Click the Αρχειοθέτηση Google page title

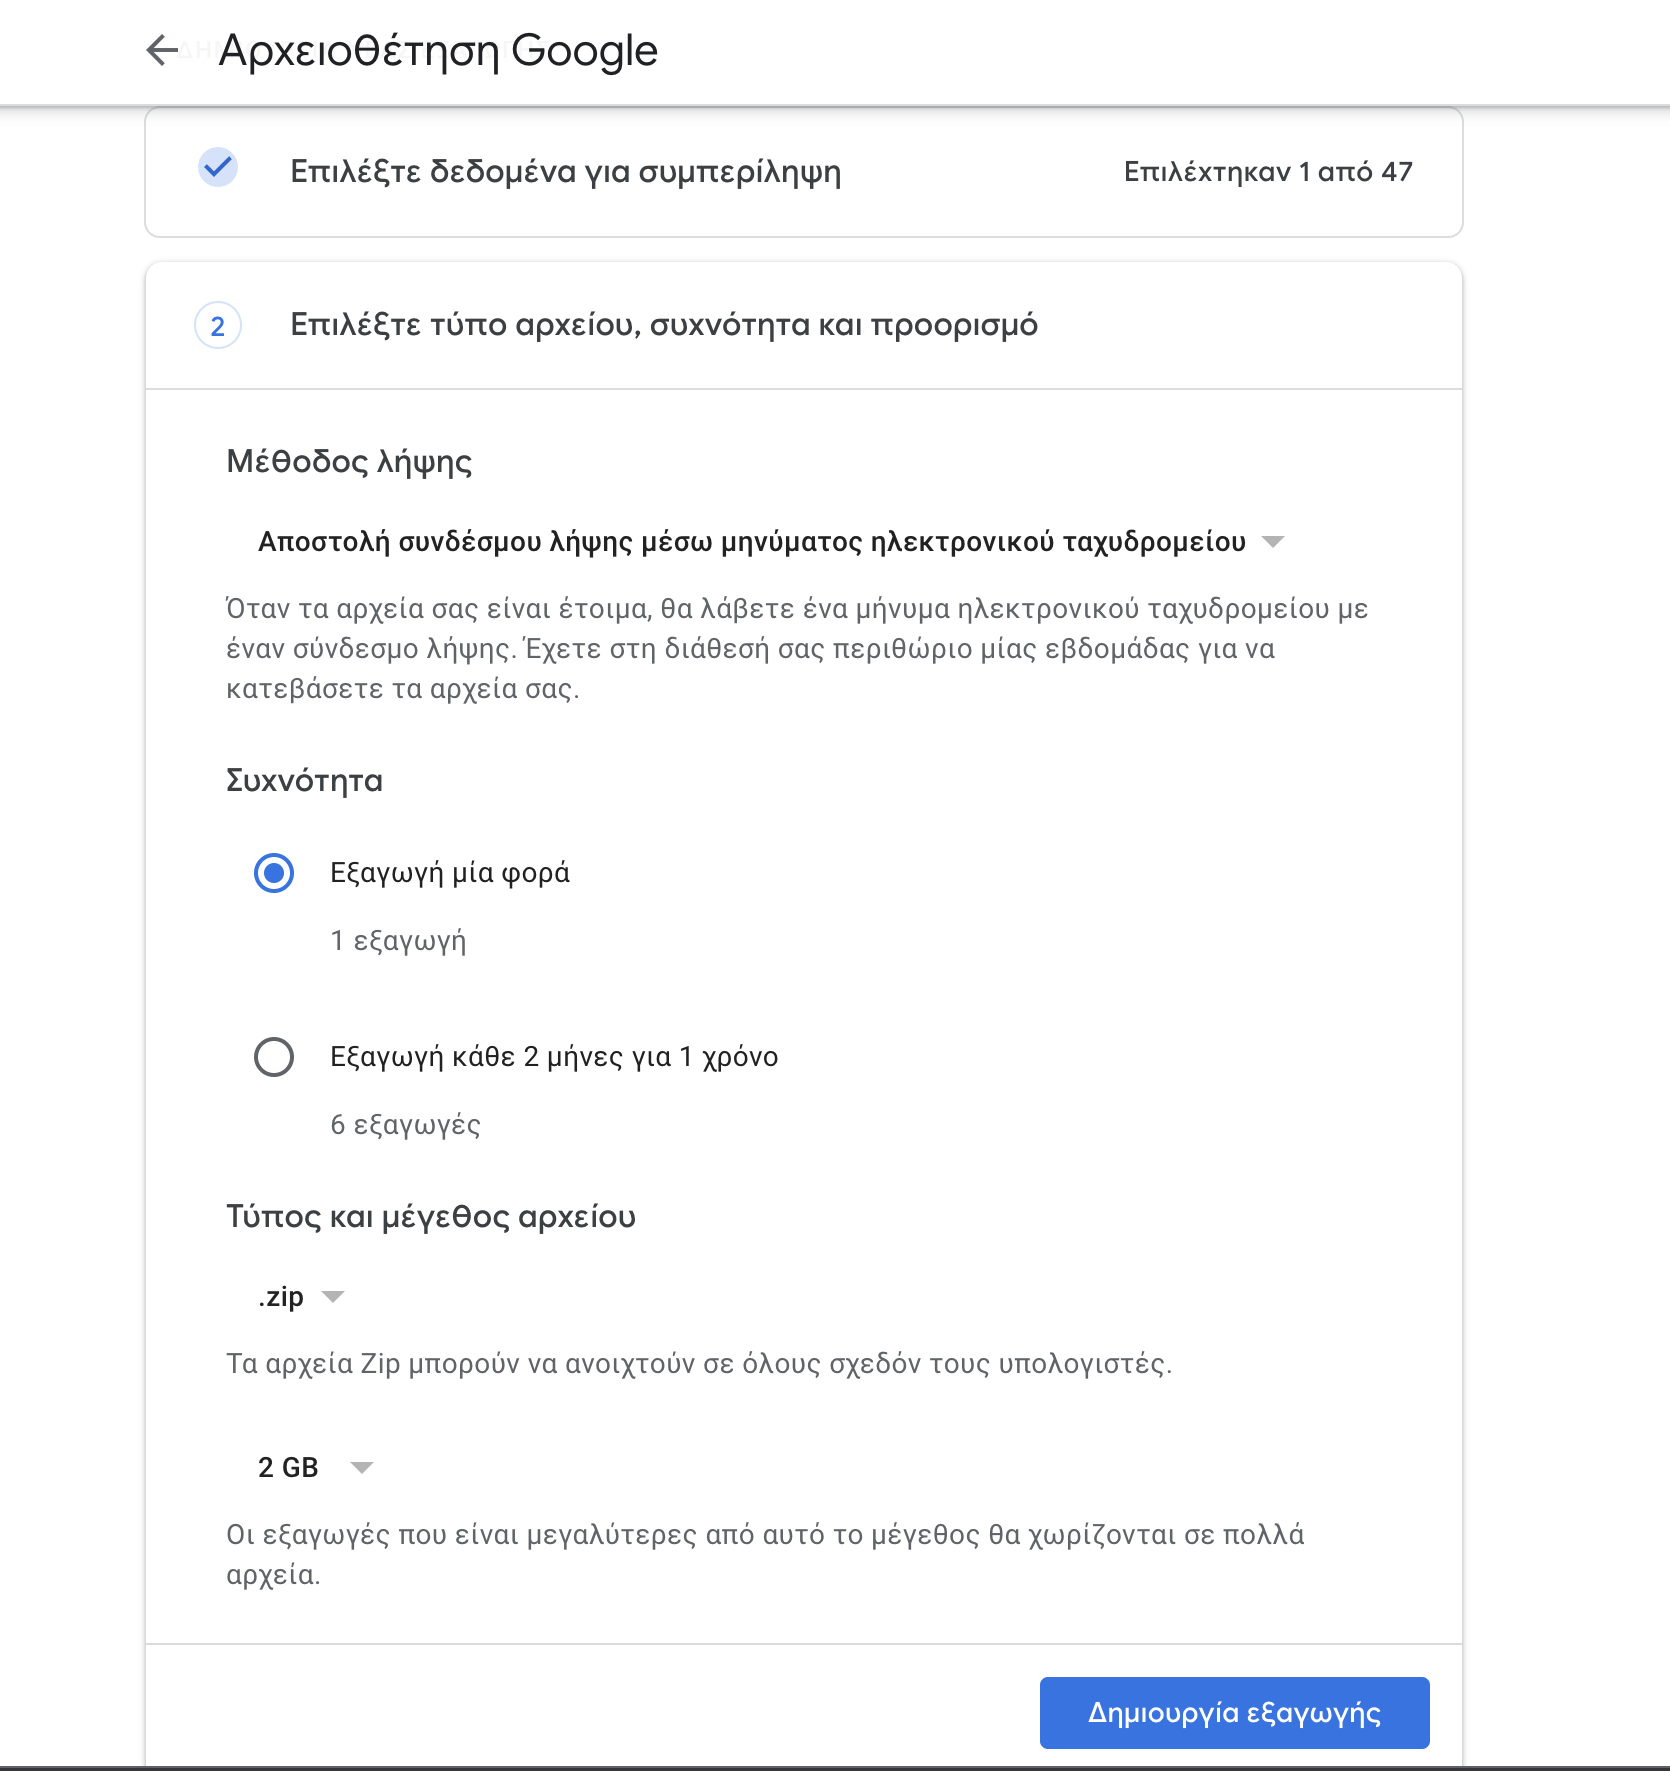pos(438,51)
